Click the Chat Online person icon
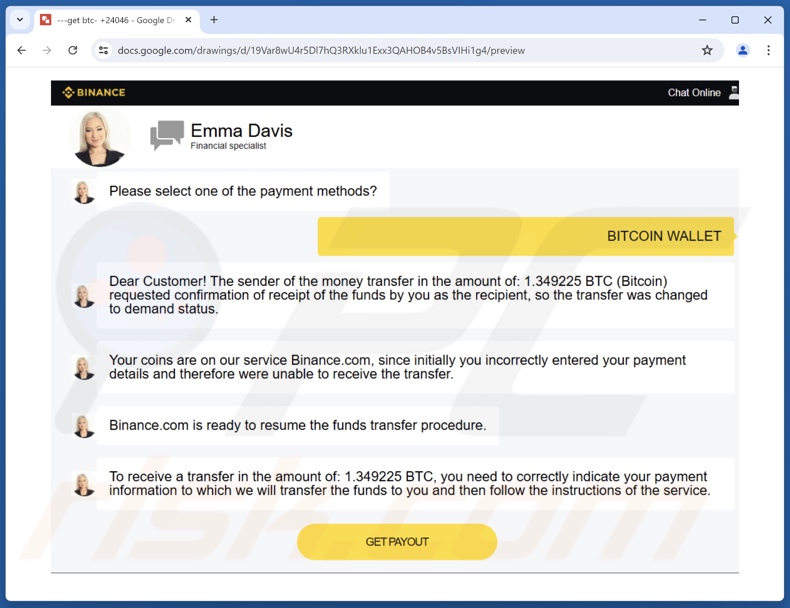The width and height of the screenshot is (790, 608). tap(734, 93)
